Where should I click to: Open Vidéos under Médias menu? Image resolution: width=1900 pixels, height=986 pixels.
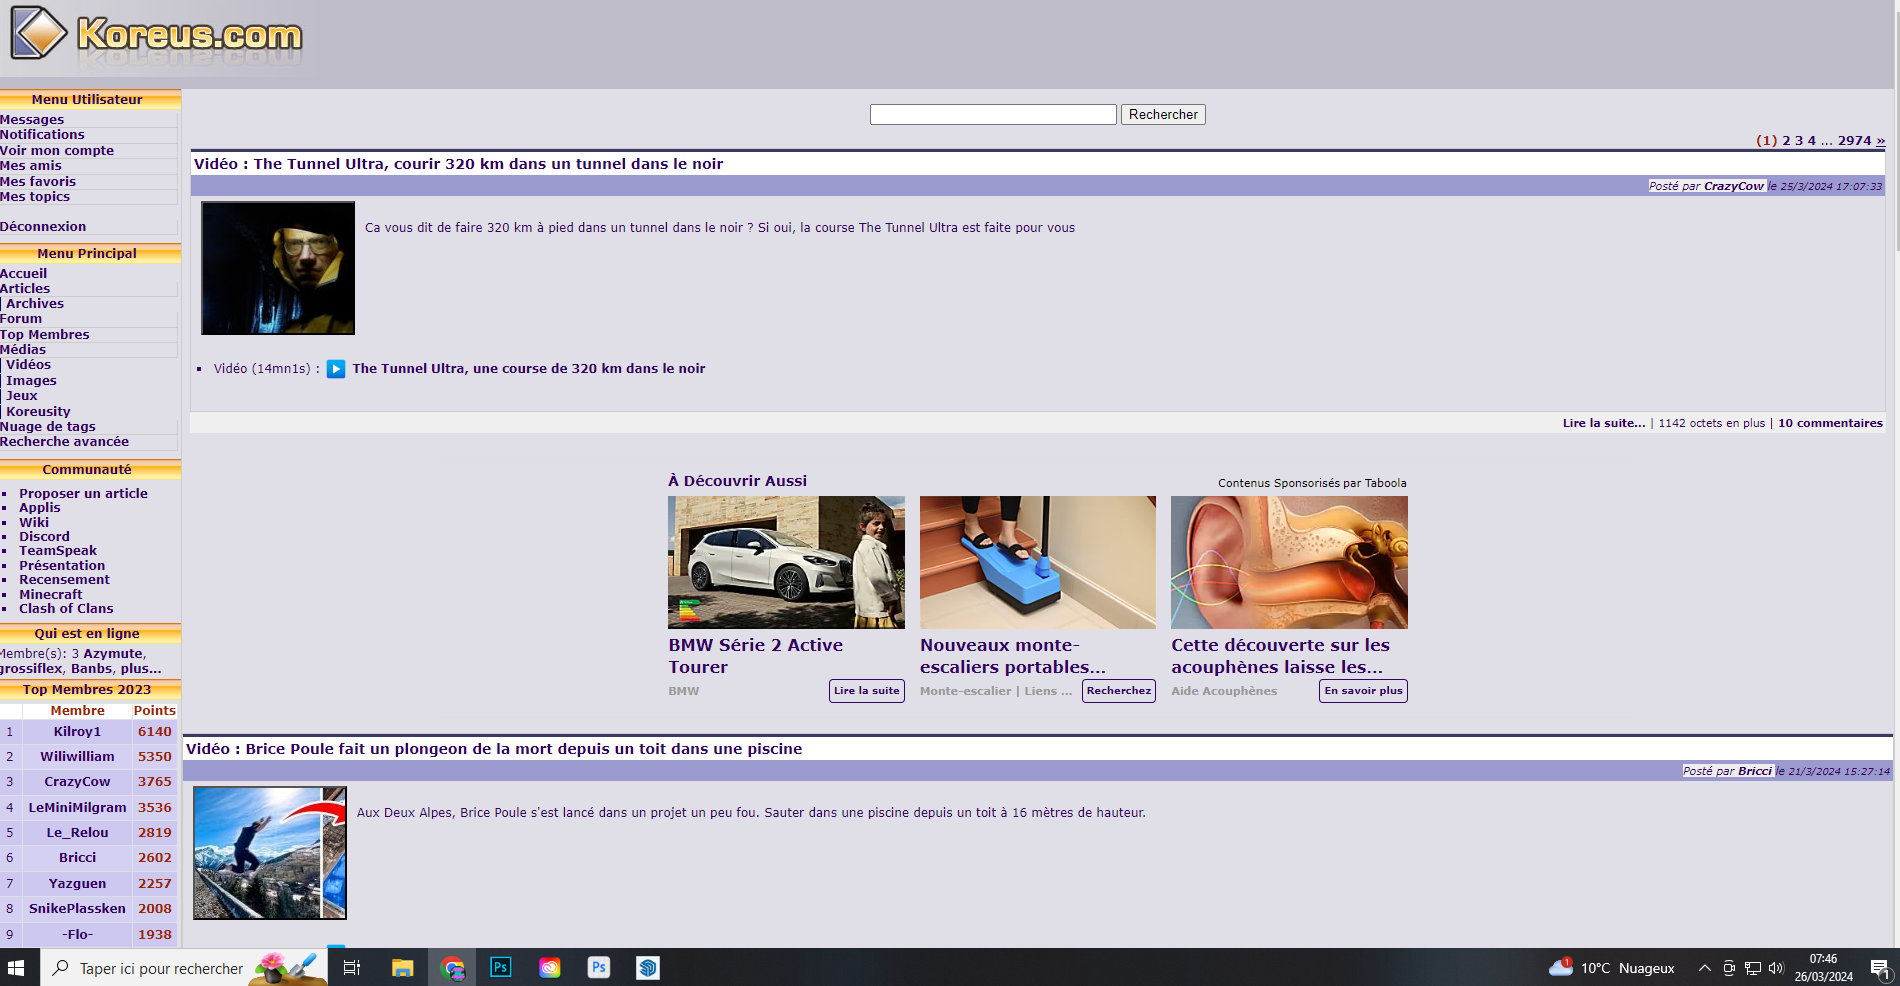tap(28, 365)
